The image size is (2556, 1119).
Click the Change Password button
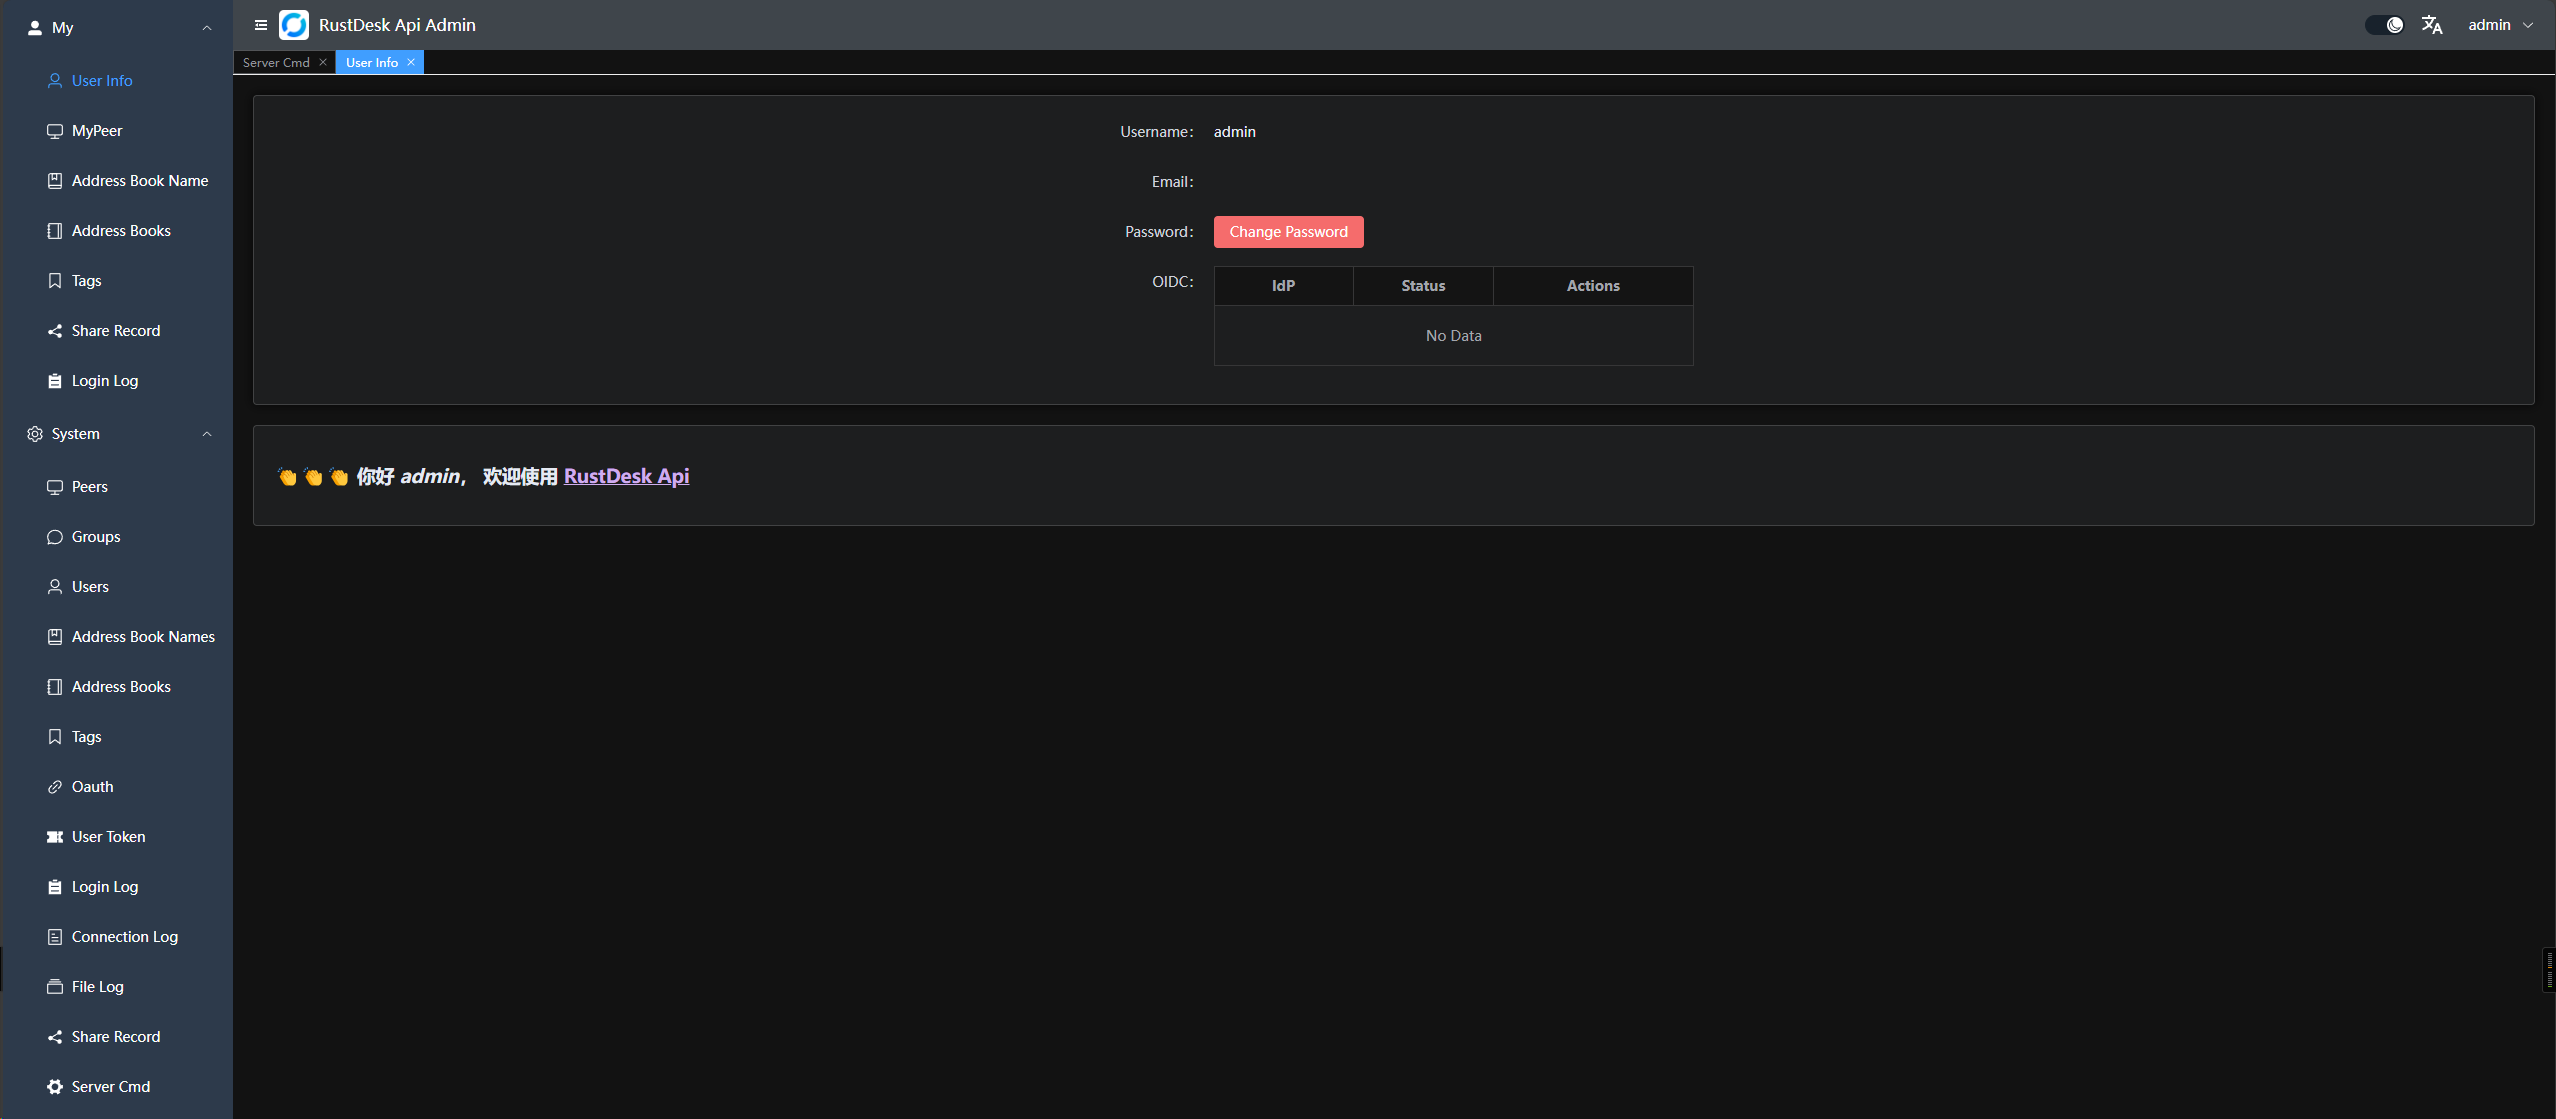[x=1288, y=231]
